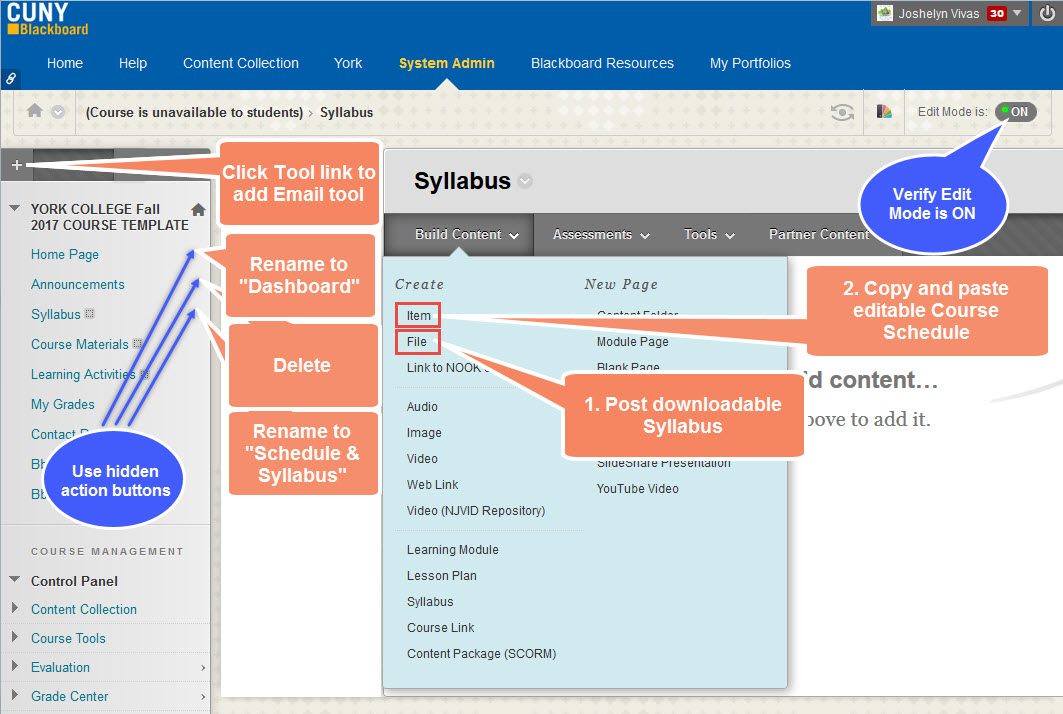Turn Edit Mode OFF
The image size is (1063, 714).
[1016, 112]
